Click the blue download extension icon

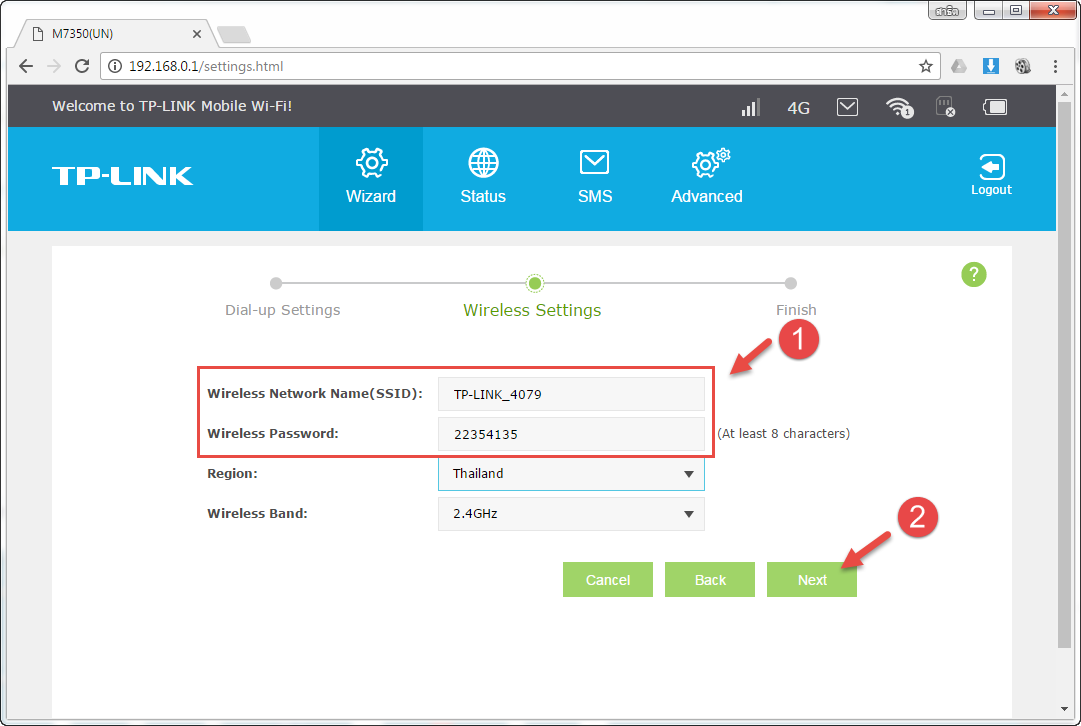click(x=991, y=66)
